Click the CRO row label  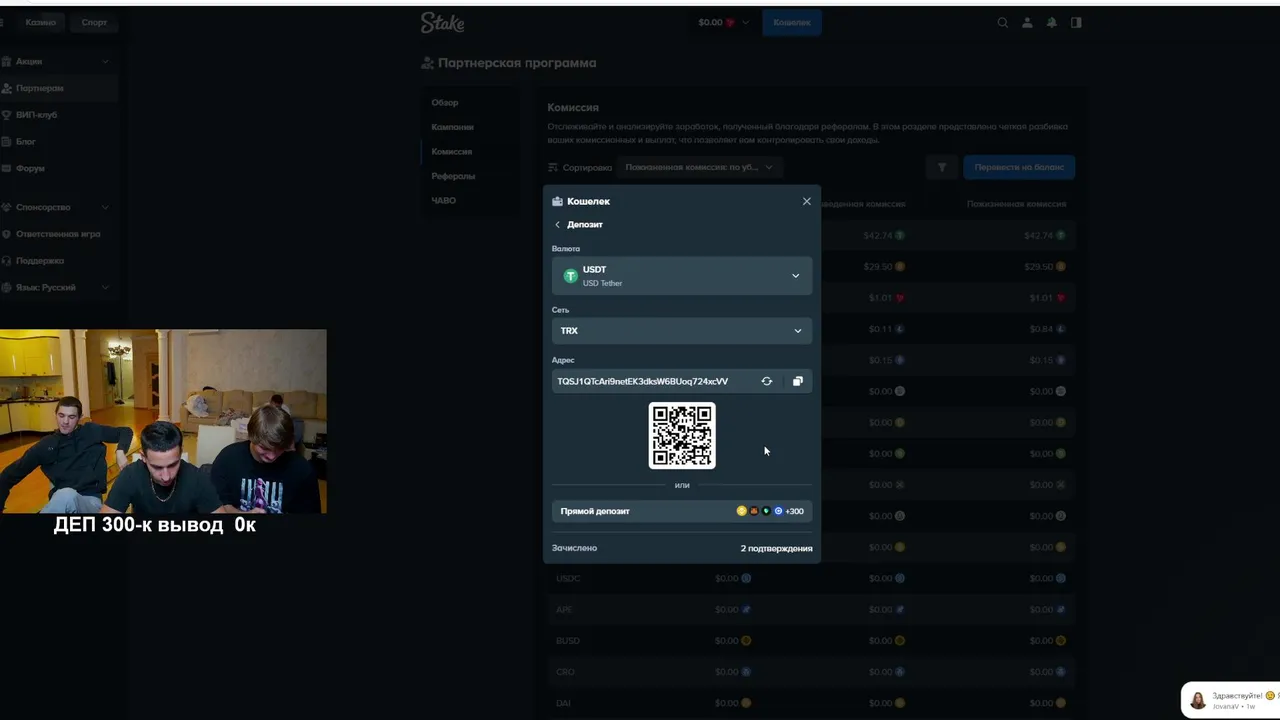tap(565, 672)
